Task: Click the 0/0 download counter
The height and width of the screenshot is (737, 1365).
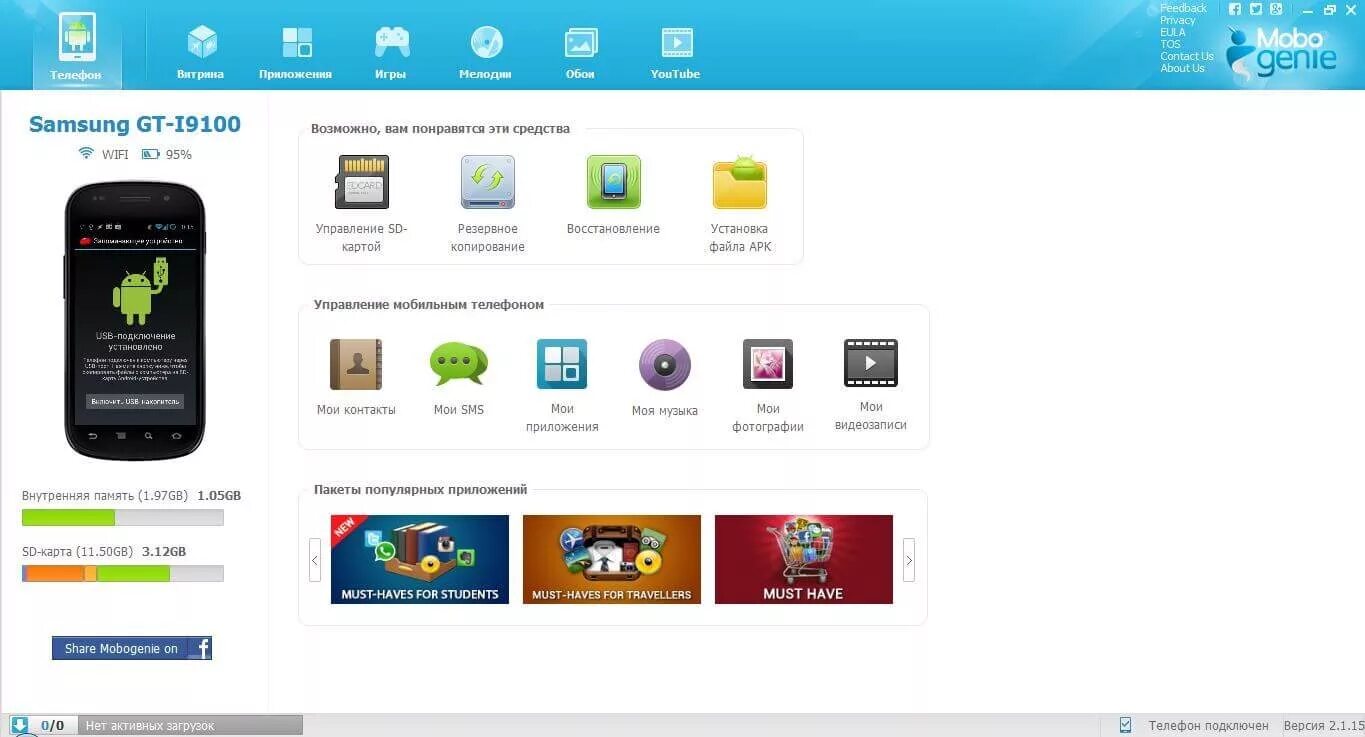Action: tap(52, 726)
